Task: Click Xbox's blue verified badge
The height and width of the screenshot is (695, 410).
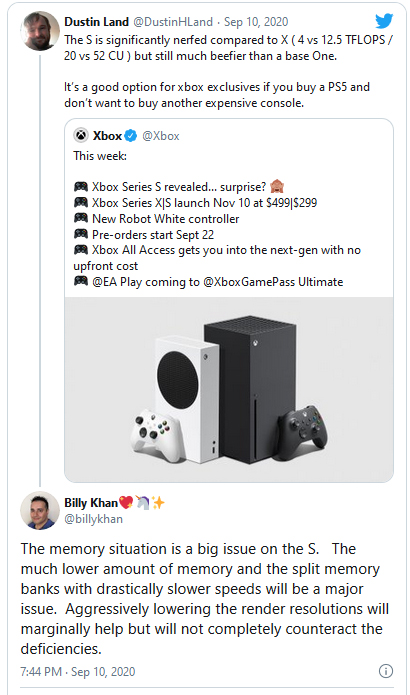Action: [130, 136]
